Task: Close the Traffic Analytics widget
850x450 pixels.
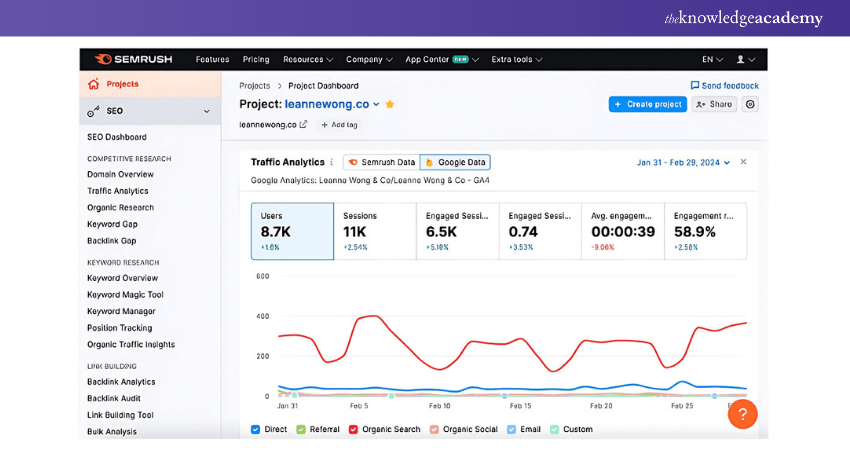Action: tap(743, 162)
